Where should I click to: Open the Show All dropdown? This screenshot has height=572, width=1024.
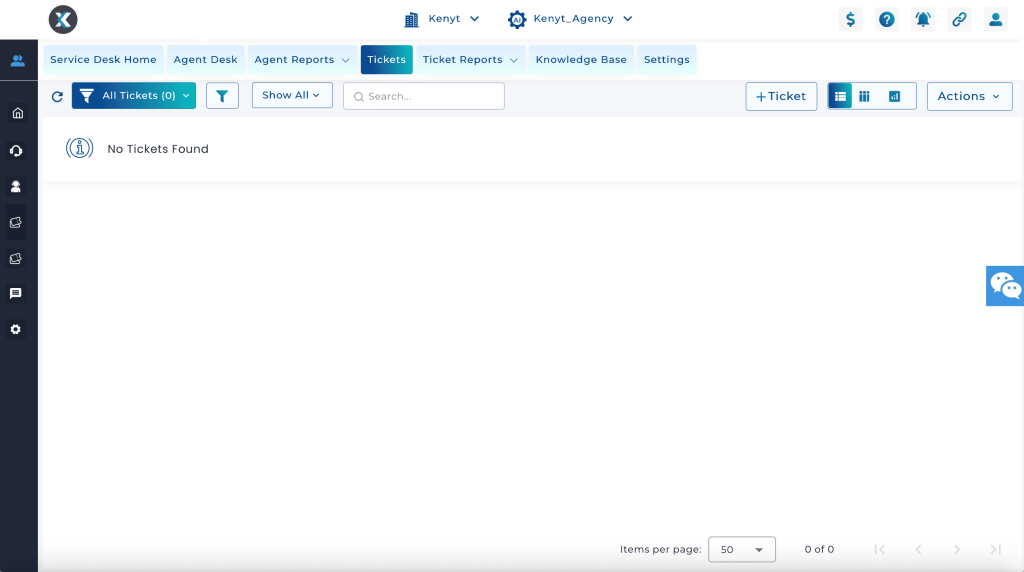291,95
